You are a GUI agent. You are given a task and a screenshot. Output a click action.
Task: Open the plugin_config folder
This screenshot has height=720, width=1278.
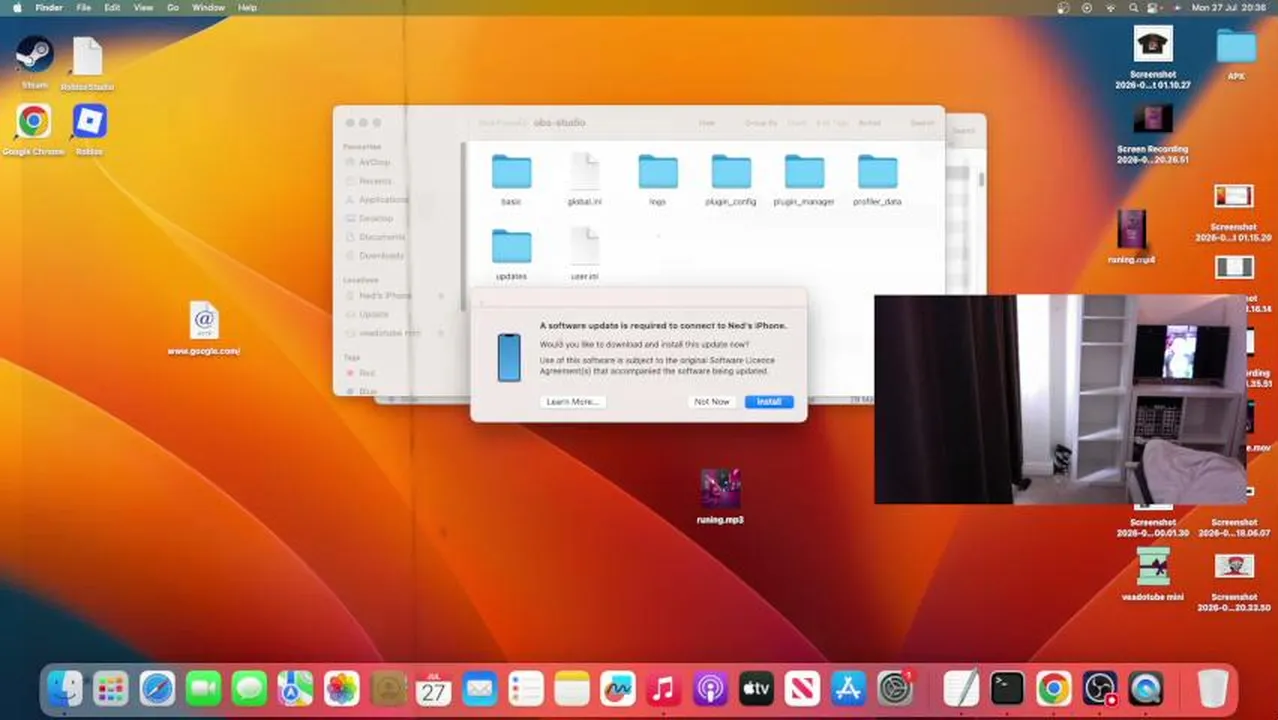(x=731, y=172)
